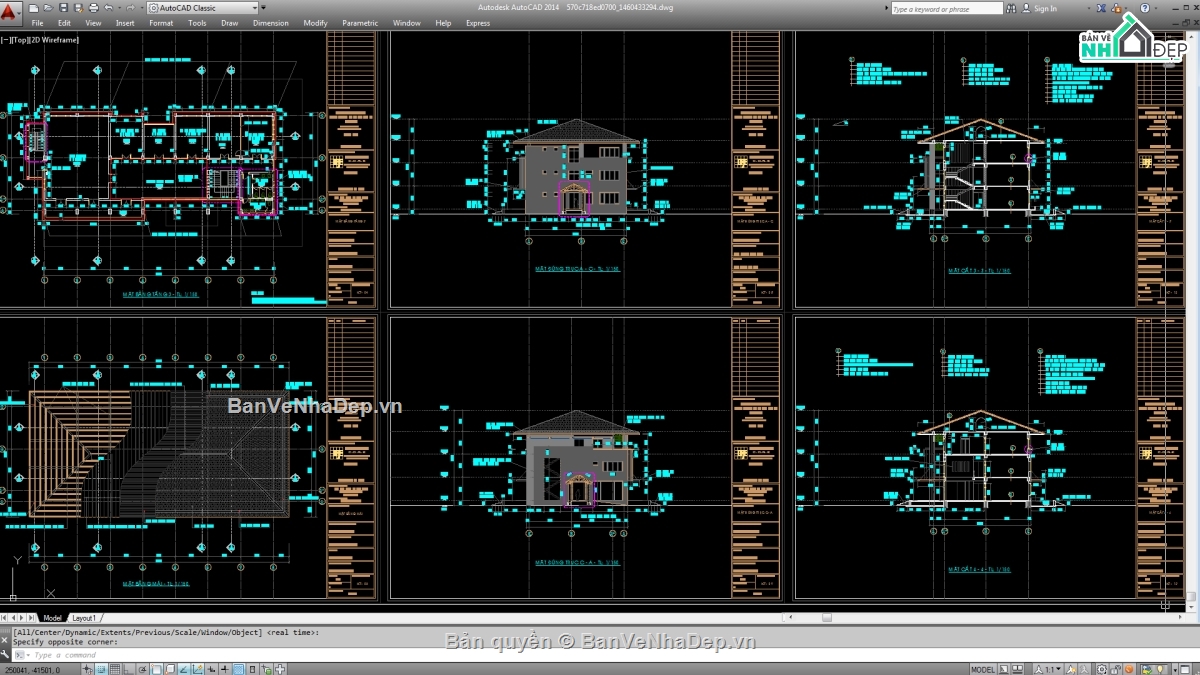Click the Plot printer icon

click(x=93, y=8)
